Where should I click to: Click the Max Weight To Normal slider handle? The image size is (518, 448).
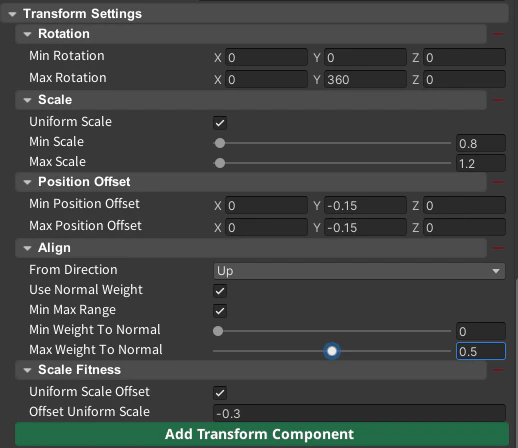332,351
